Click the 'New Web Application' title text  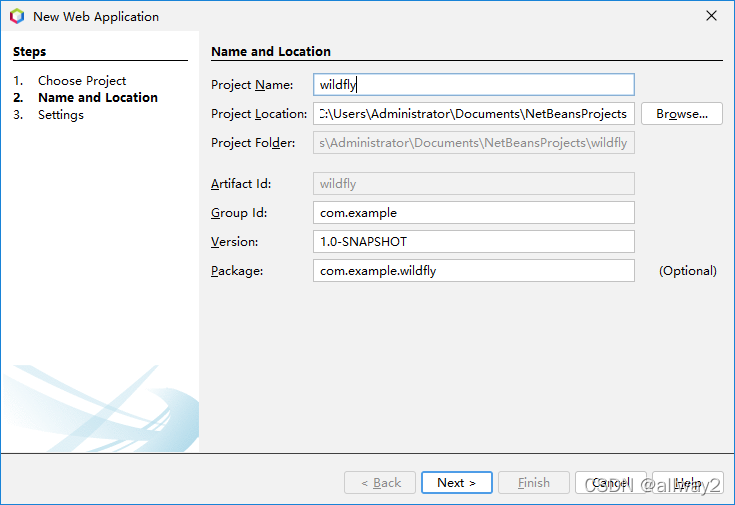click(x=96, y=17)
